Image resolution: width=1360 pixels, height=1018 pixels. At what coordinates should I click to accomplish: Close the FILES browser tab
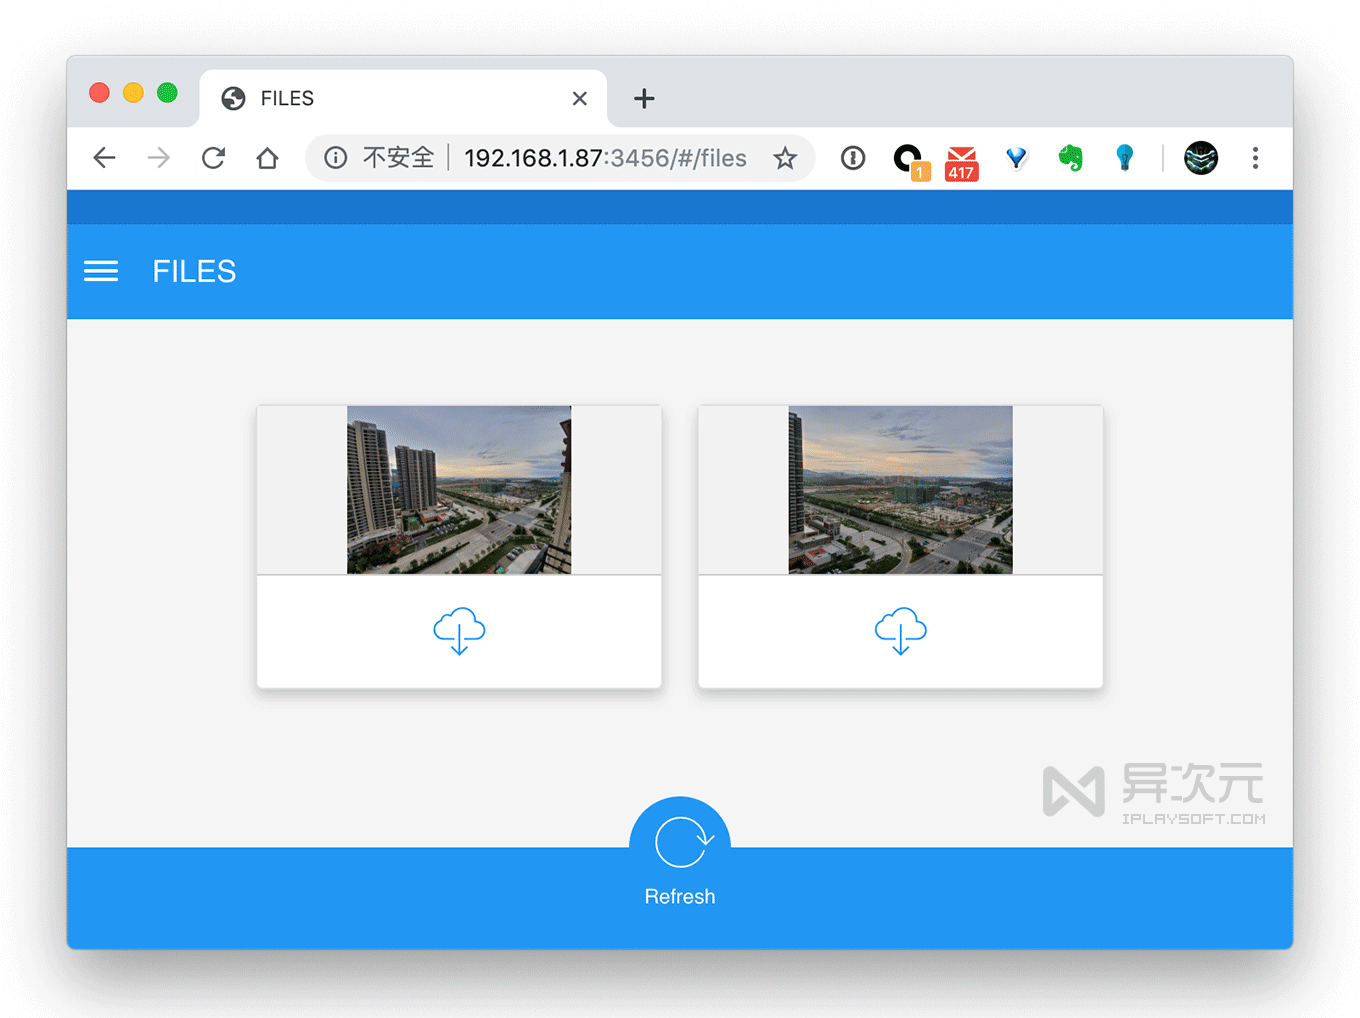point(579,98)
